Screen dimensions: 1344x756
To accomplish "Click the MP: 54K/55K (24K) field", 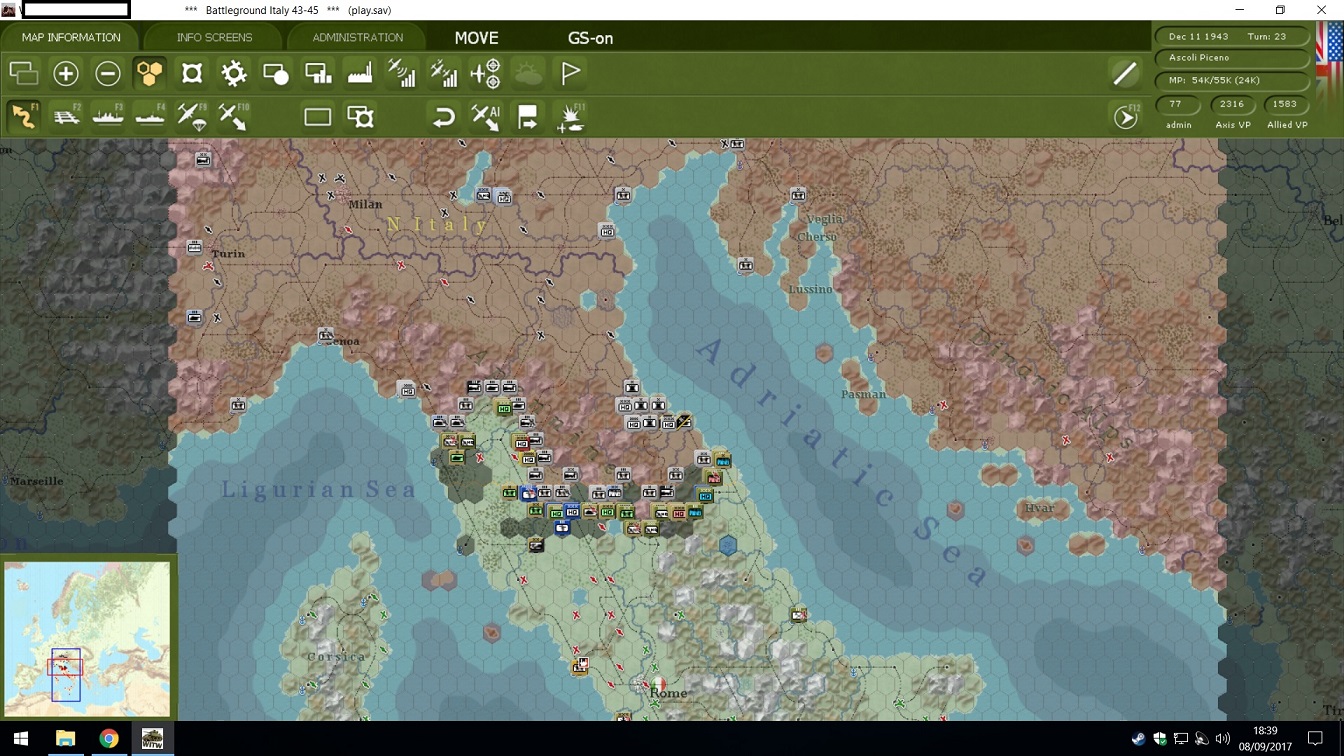I will pos(1233,80).
